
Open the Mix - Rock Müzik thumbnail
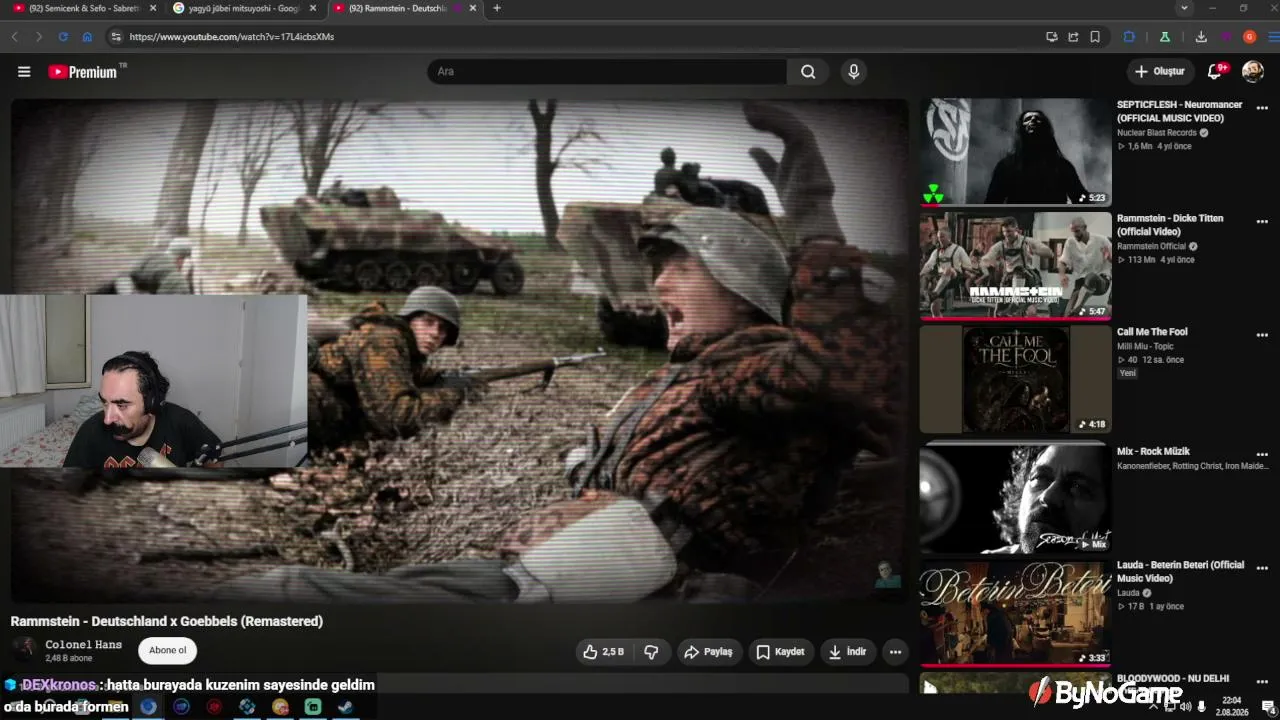pos(1015,498)
